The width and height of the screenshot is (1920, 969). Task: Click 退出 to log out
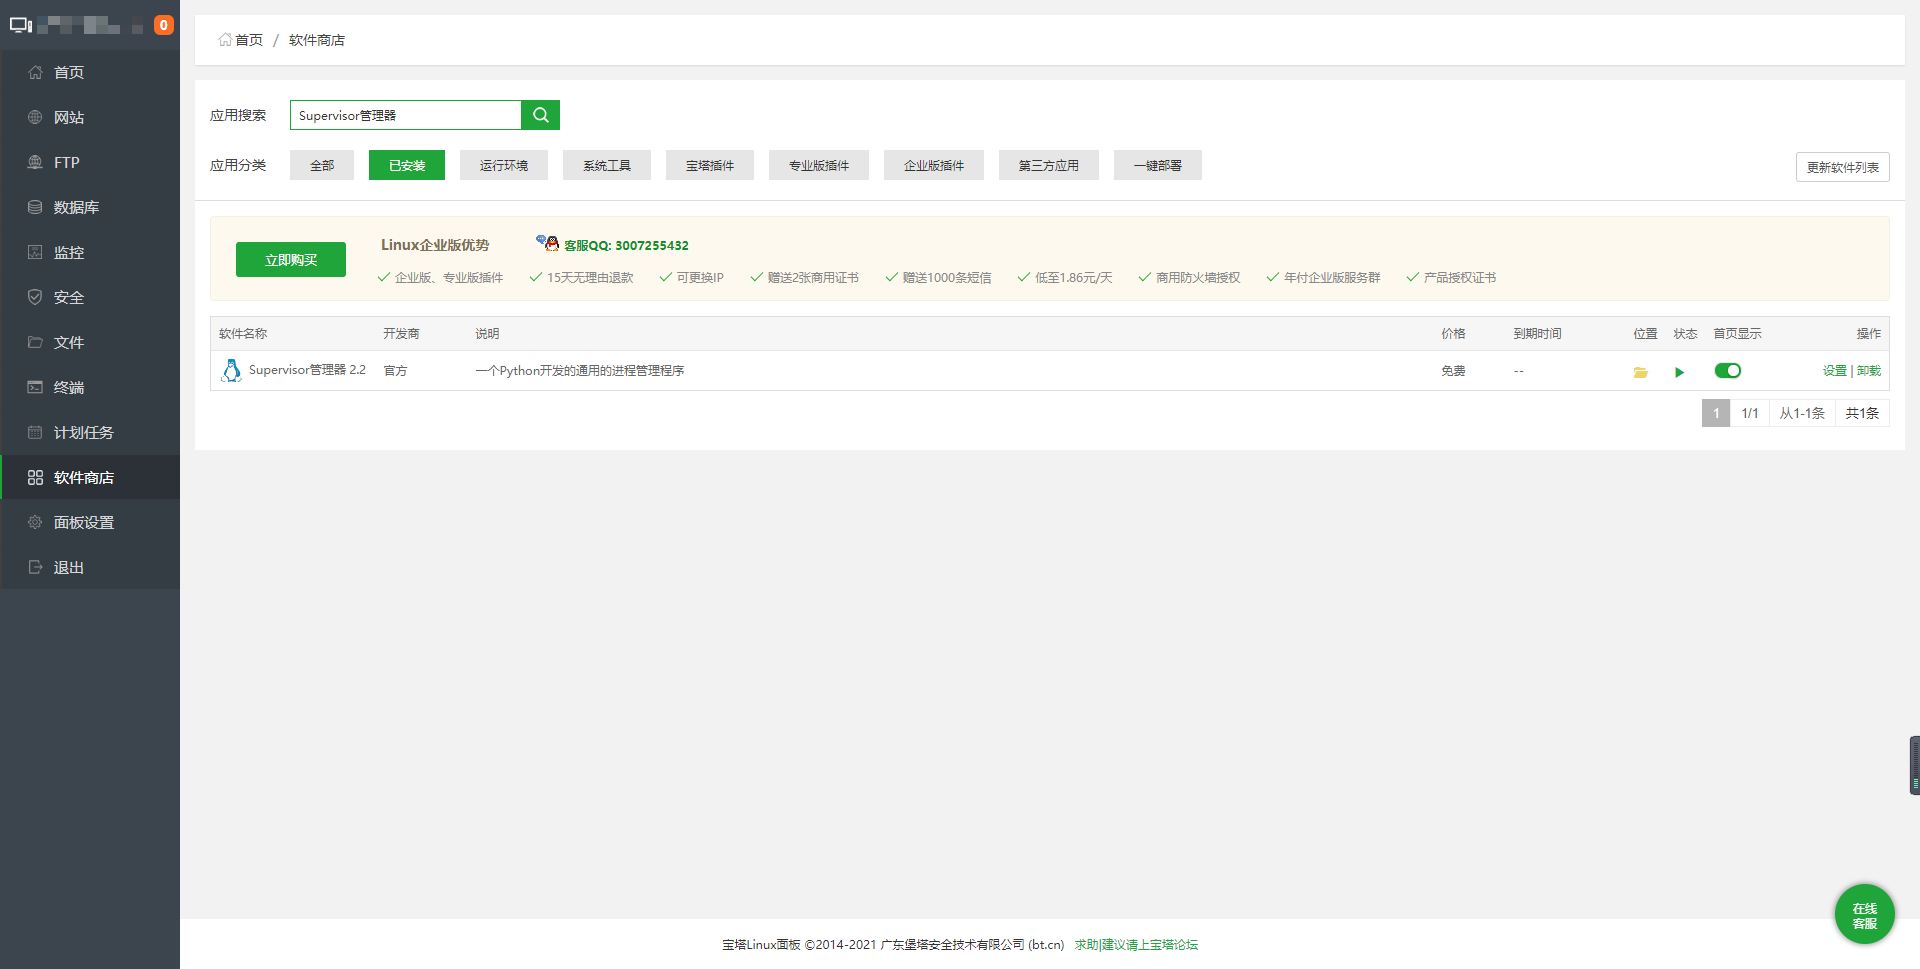coord(90,567)
